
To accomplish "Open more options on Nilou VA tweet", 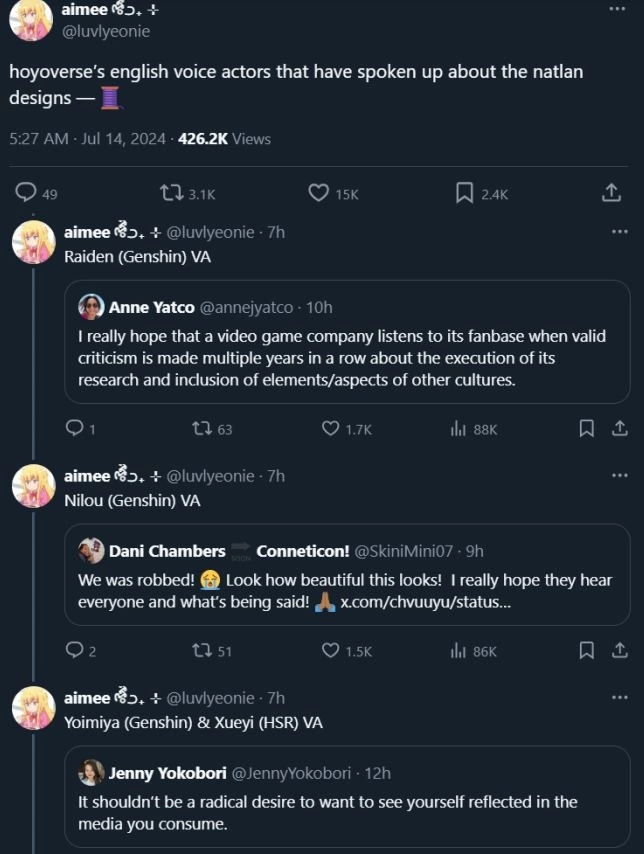I will tap(619, 477).
